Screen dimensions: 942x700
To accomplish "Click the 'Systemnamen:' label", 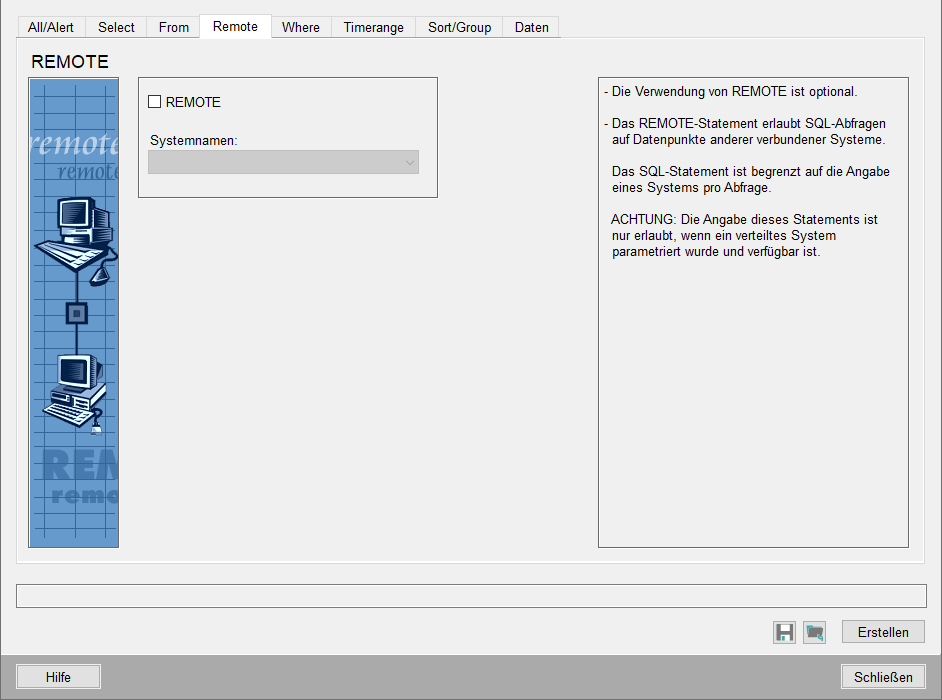I will click(x=193, y=141).
